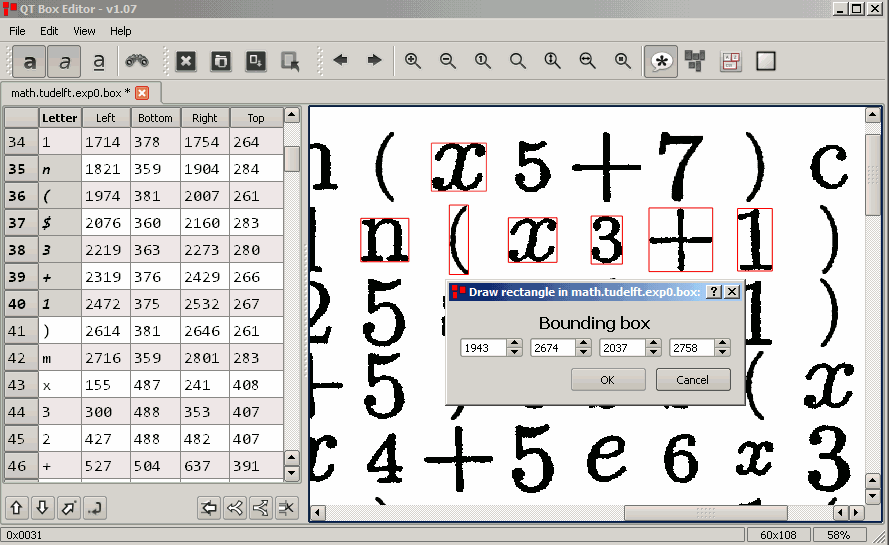The width and height of the screenshot is (889, 545).
Task: Select the letter cell of row 40
Action: coord(60,304)
